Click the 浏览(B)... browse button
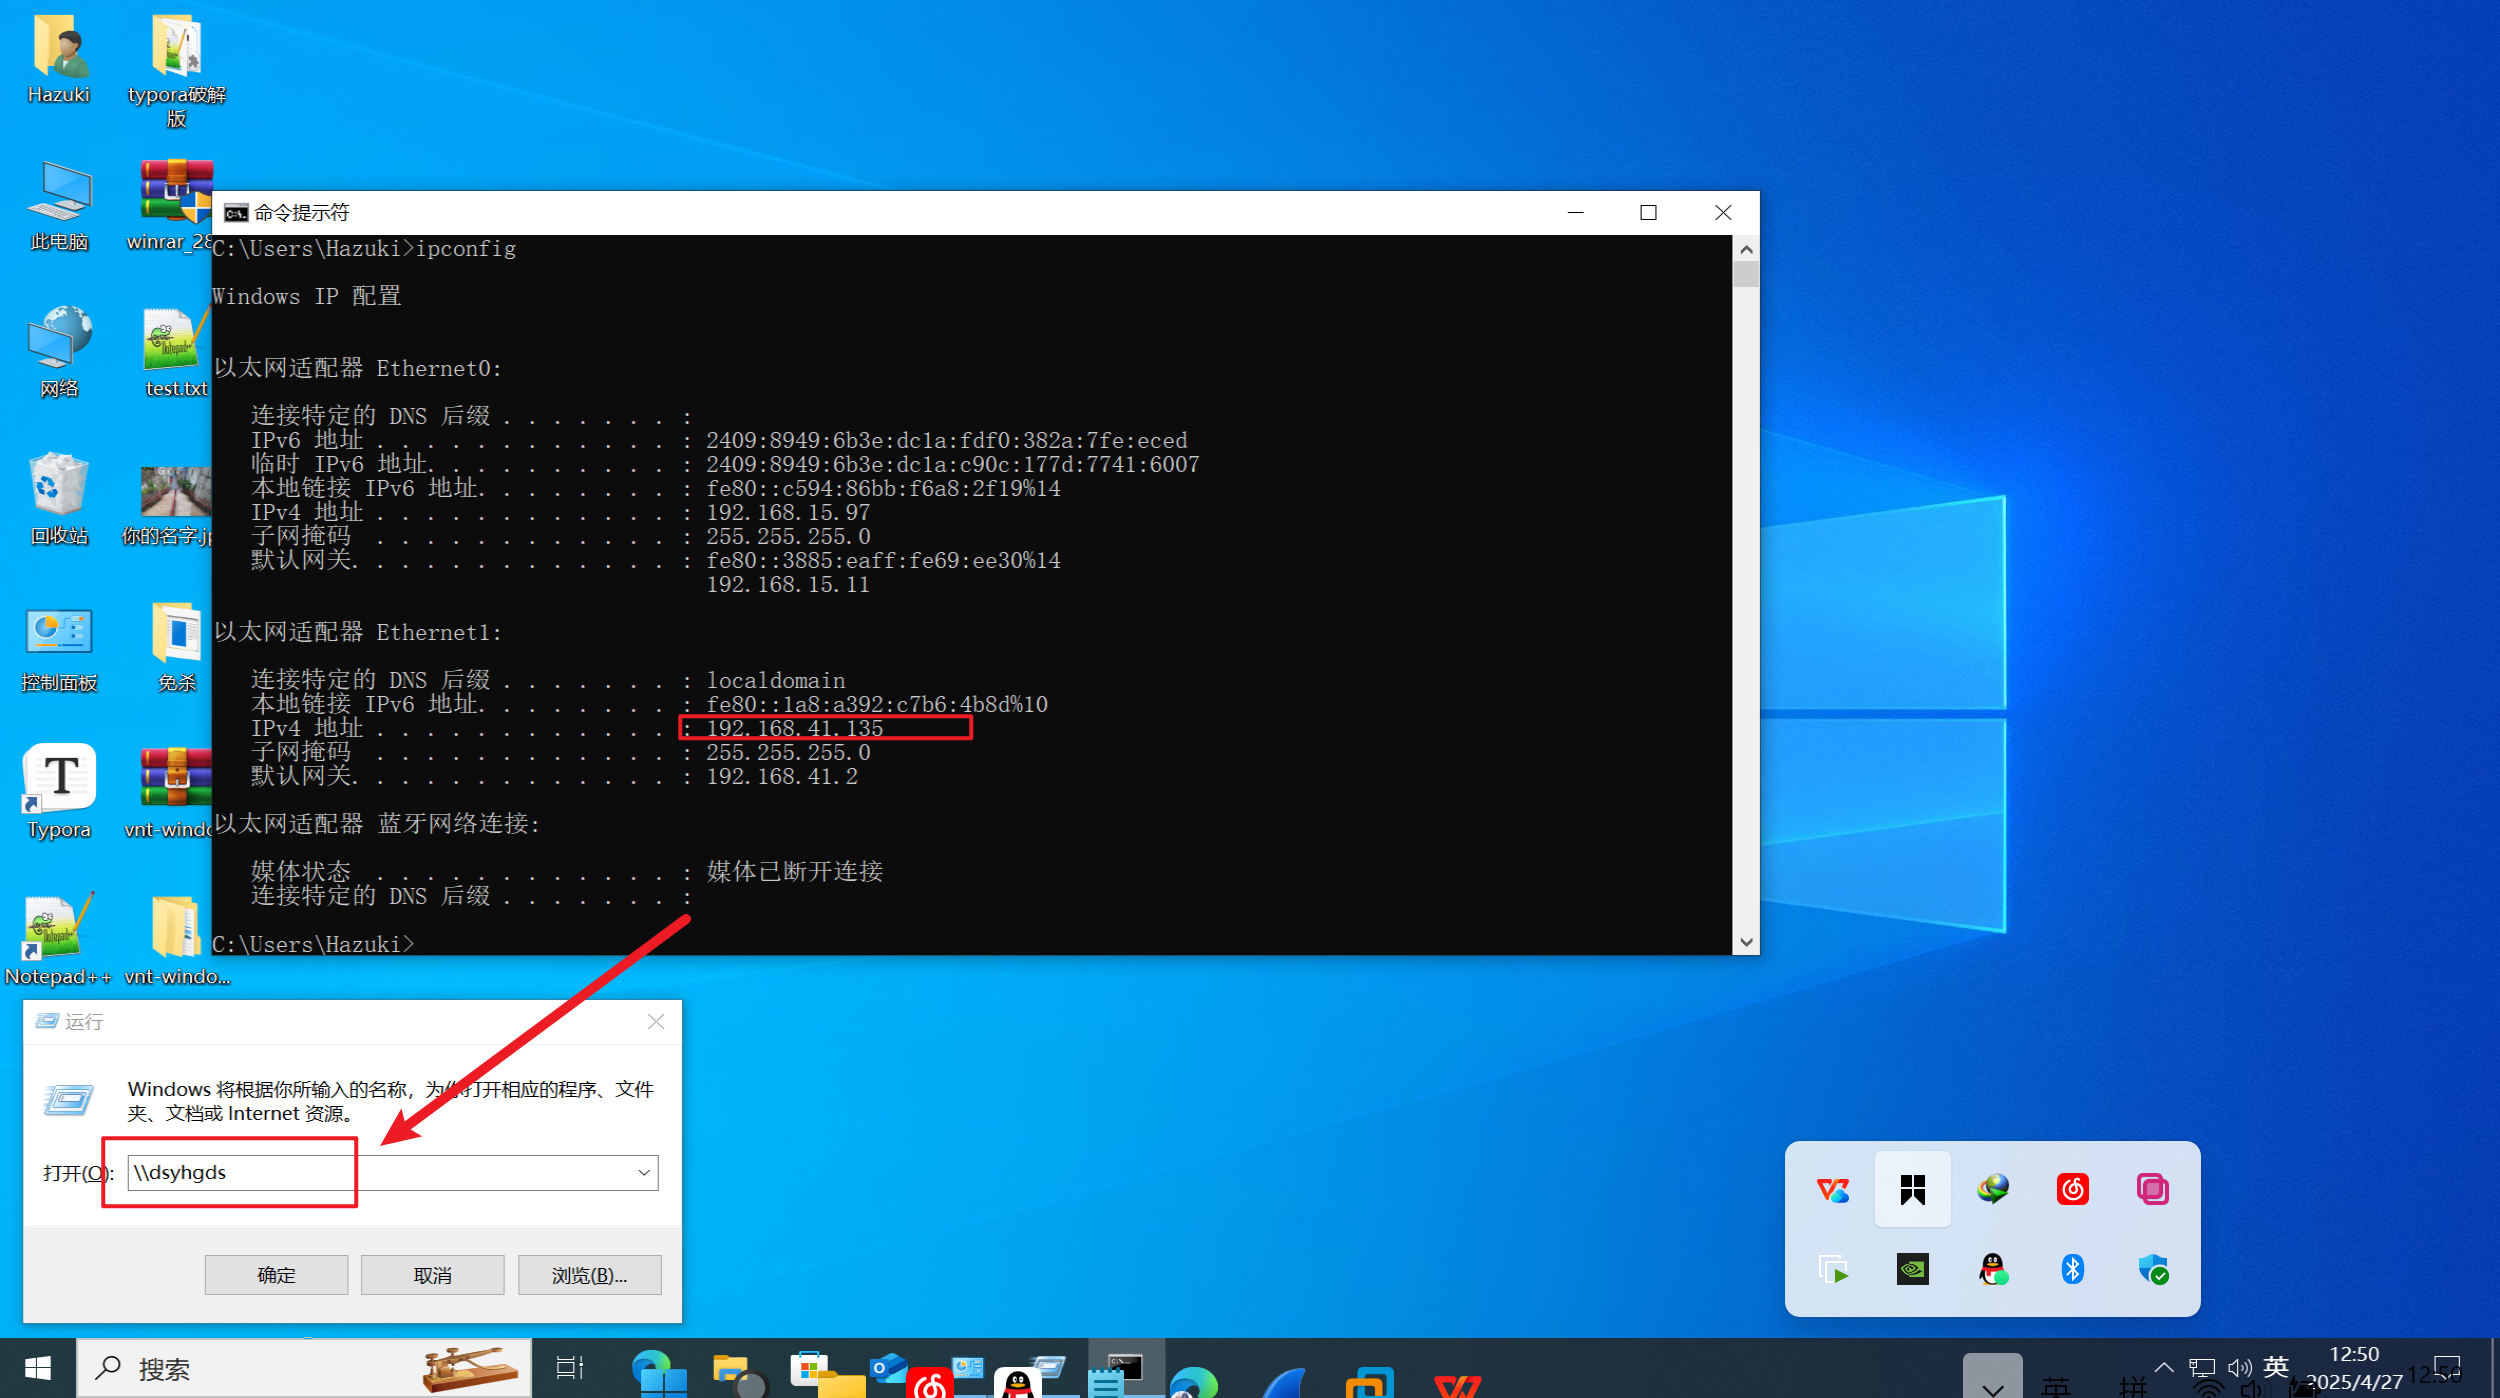2500x1398 pixels. pos(589,1275)
